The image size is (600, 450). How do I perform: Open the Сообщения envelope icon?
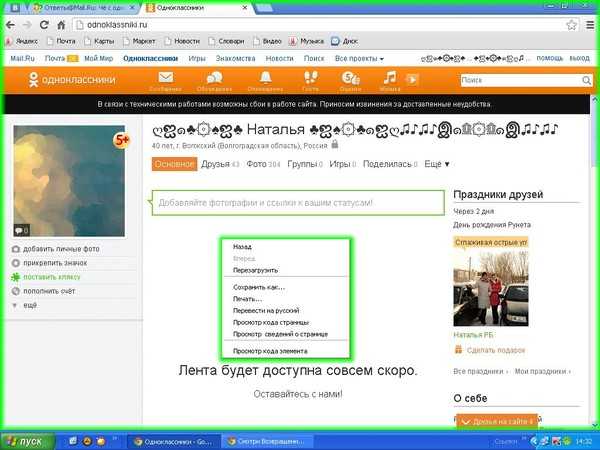tap(165, 78)
